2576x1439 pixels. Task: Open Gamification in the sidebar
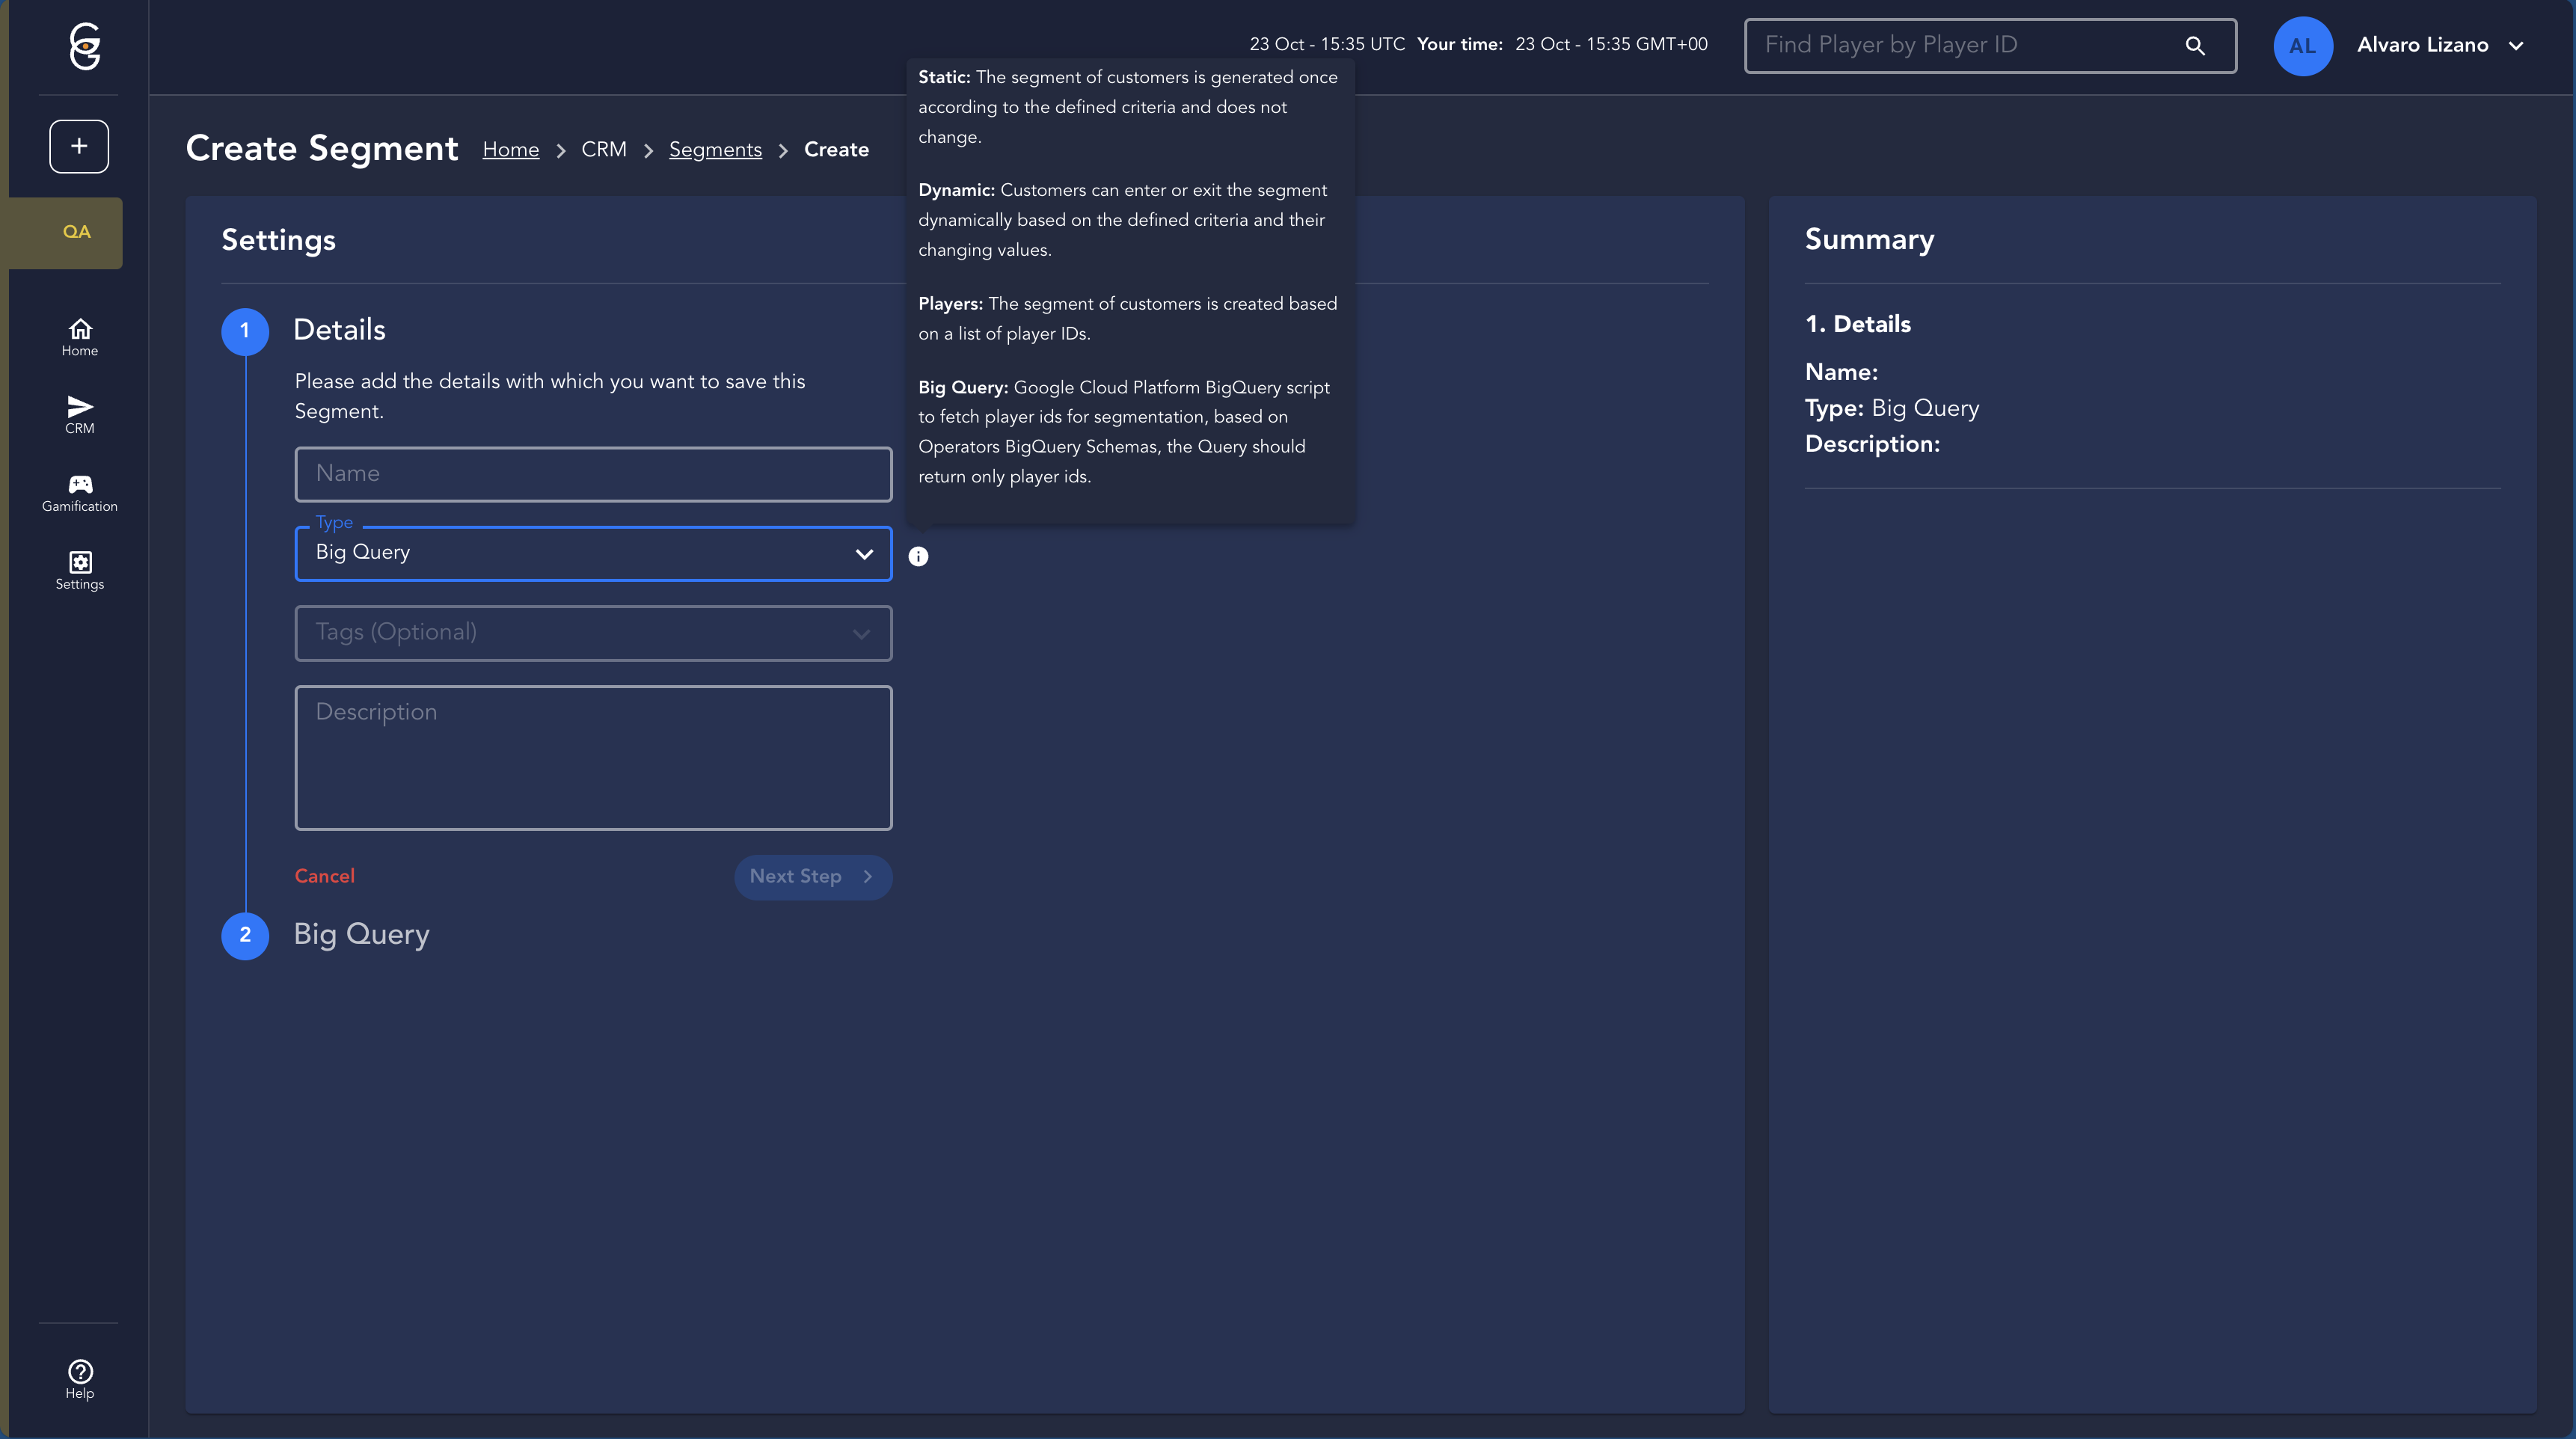[x=80, y=493]
